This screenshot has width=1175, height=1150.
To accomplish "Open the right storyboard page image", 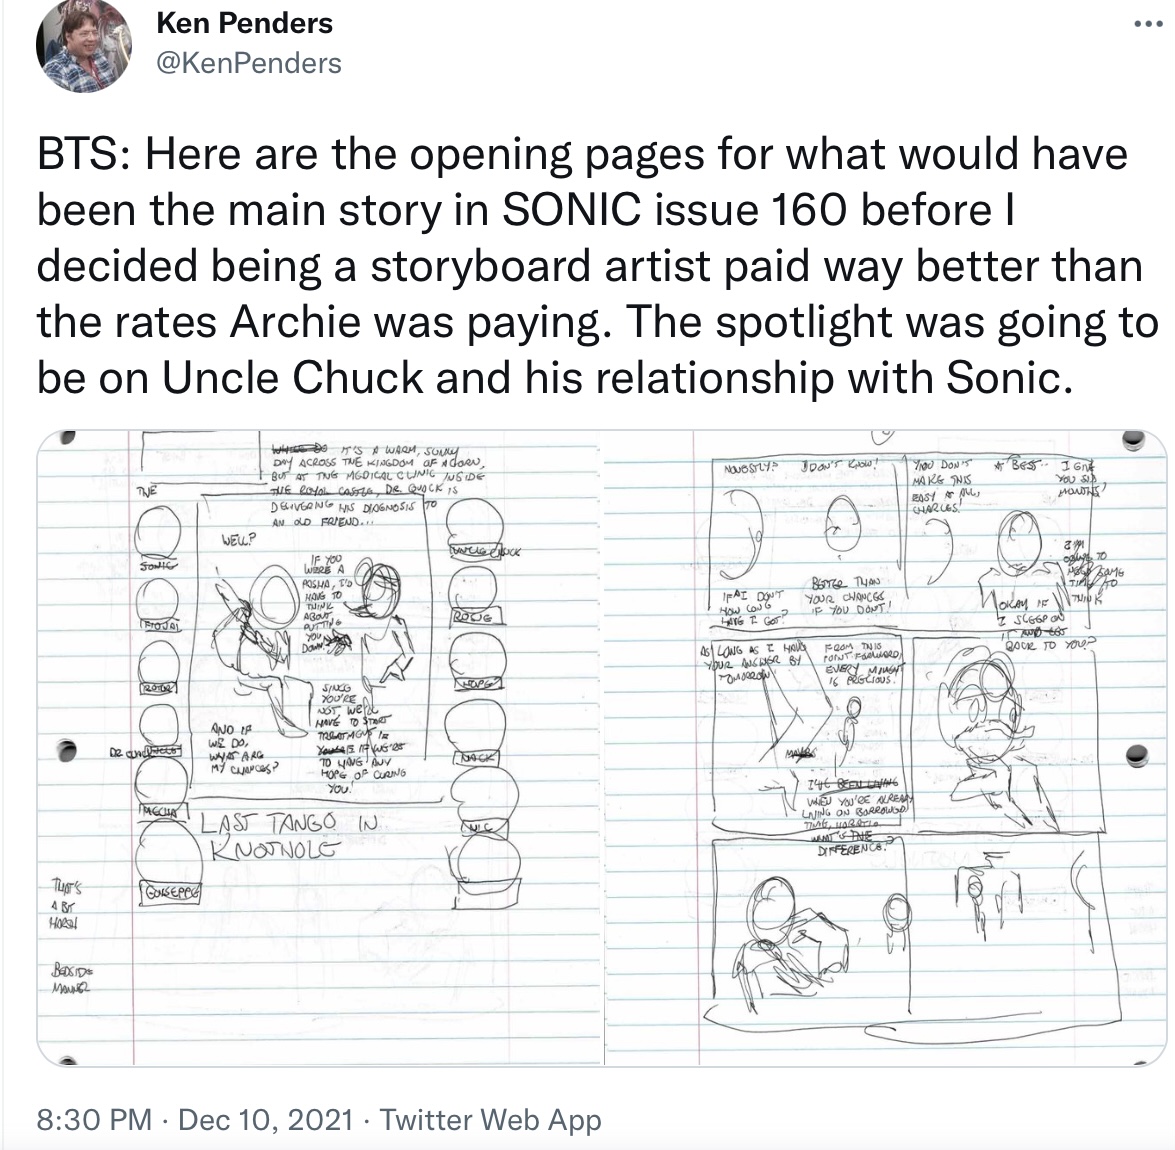I will [x=886, y=748].
